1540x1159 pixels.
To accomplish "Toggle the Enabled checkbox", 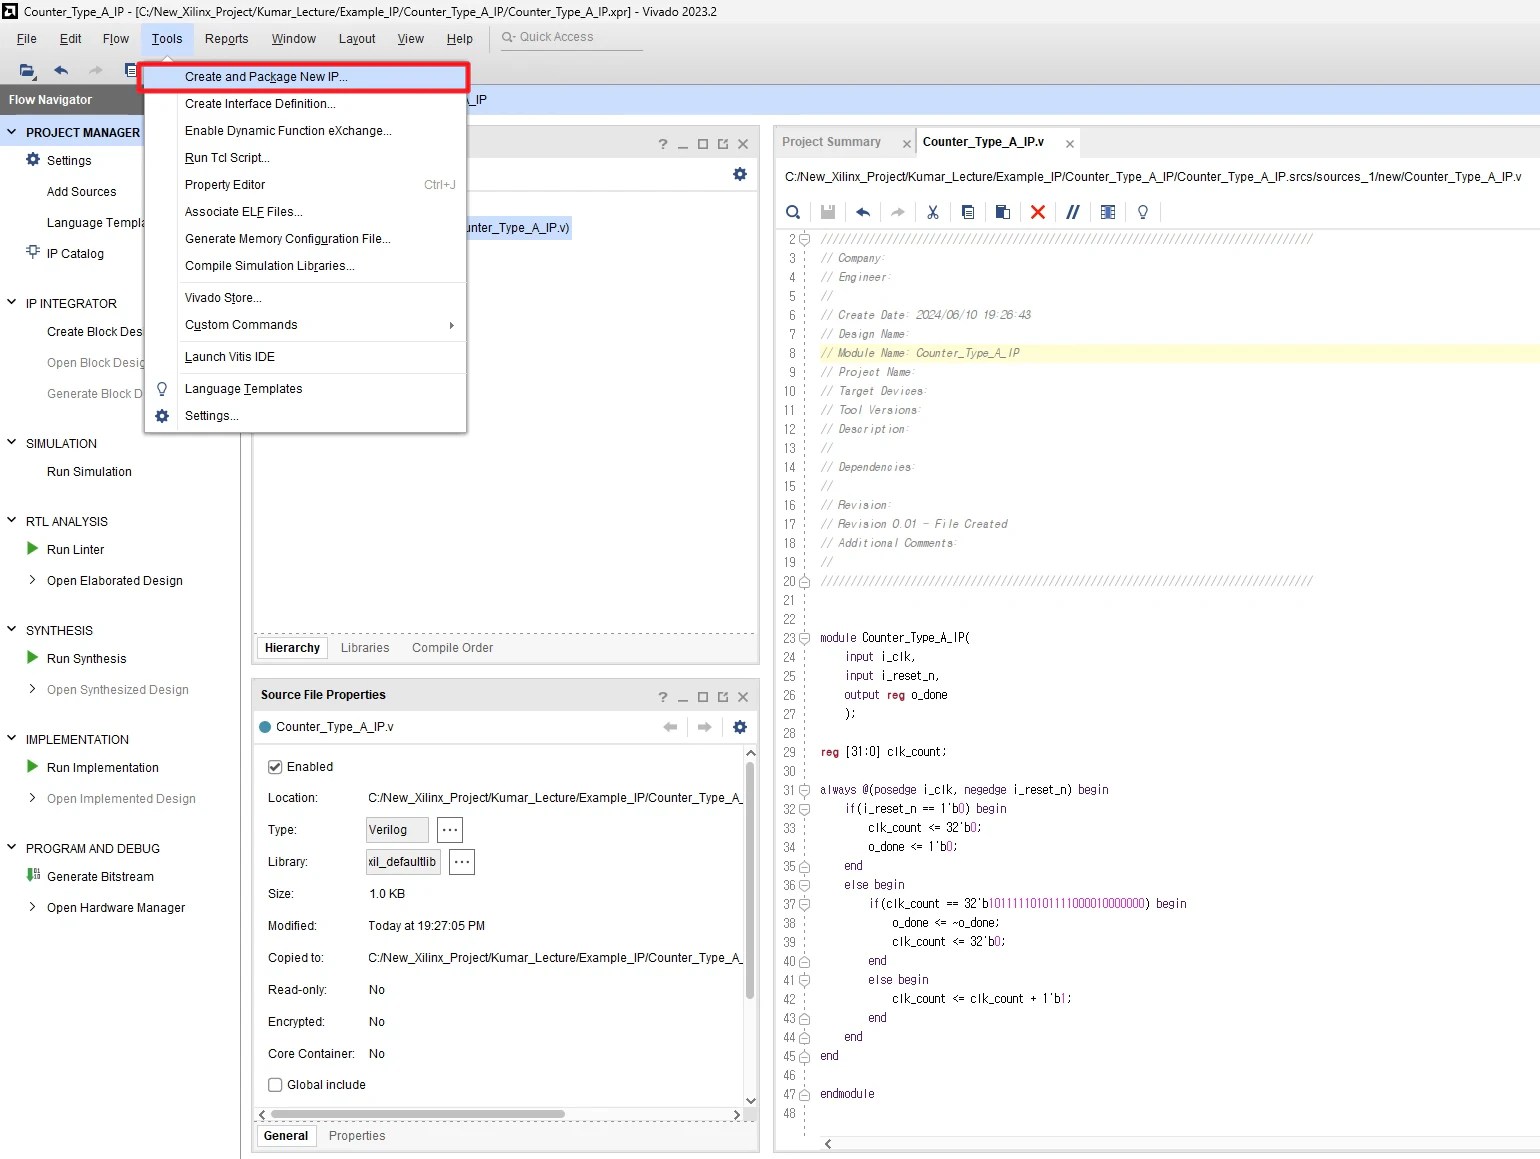I will click(x=275, y=767).
